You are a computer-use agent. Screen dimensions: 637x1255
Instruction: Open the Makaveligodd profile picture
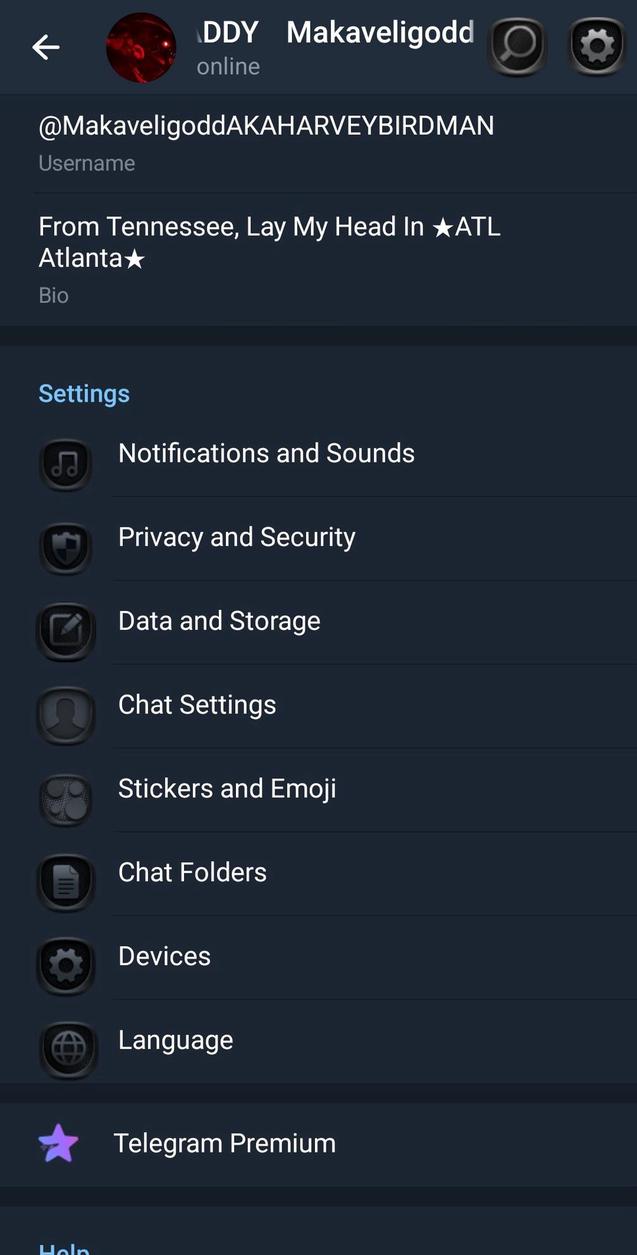140,47
